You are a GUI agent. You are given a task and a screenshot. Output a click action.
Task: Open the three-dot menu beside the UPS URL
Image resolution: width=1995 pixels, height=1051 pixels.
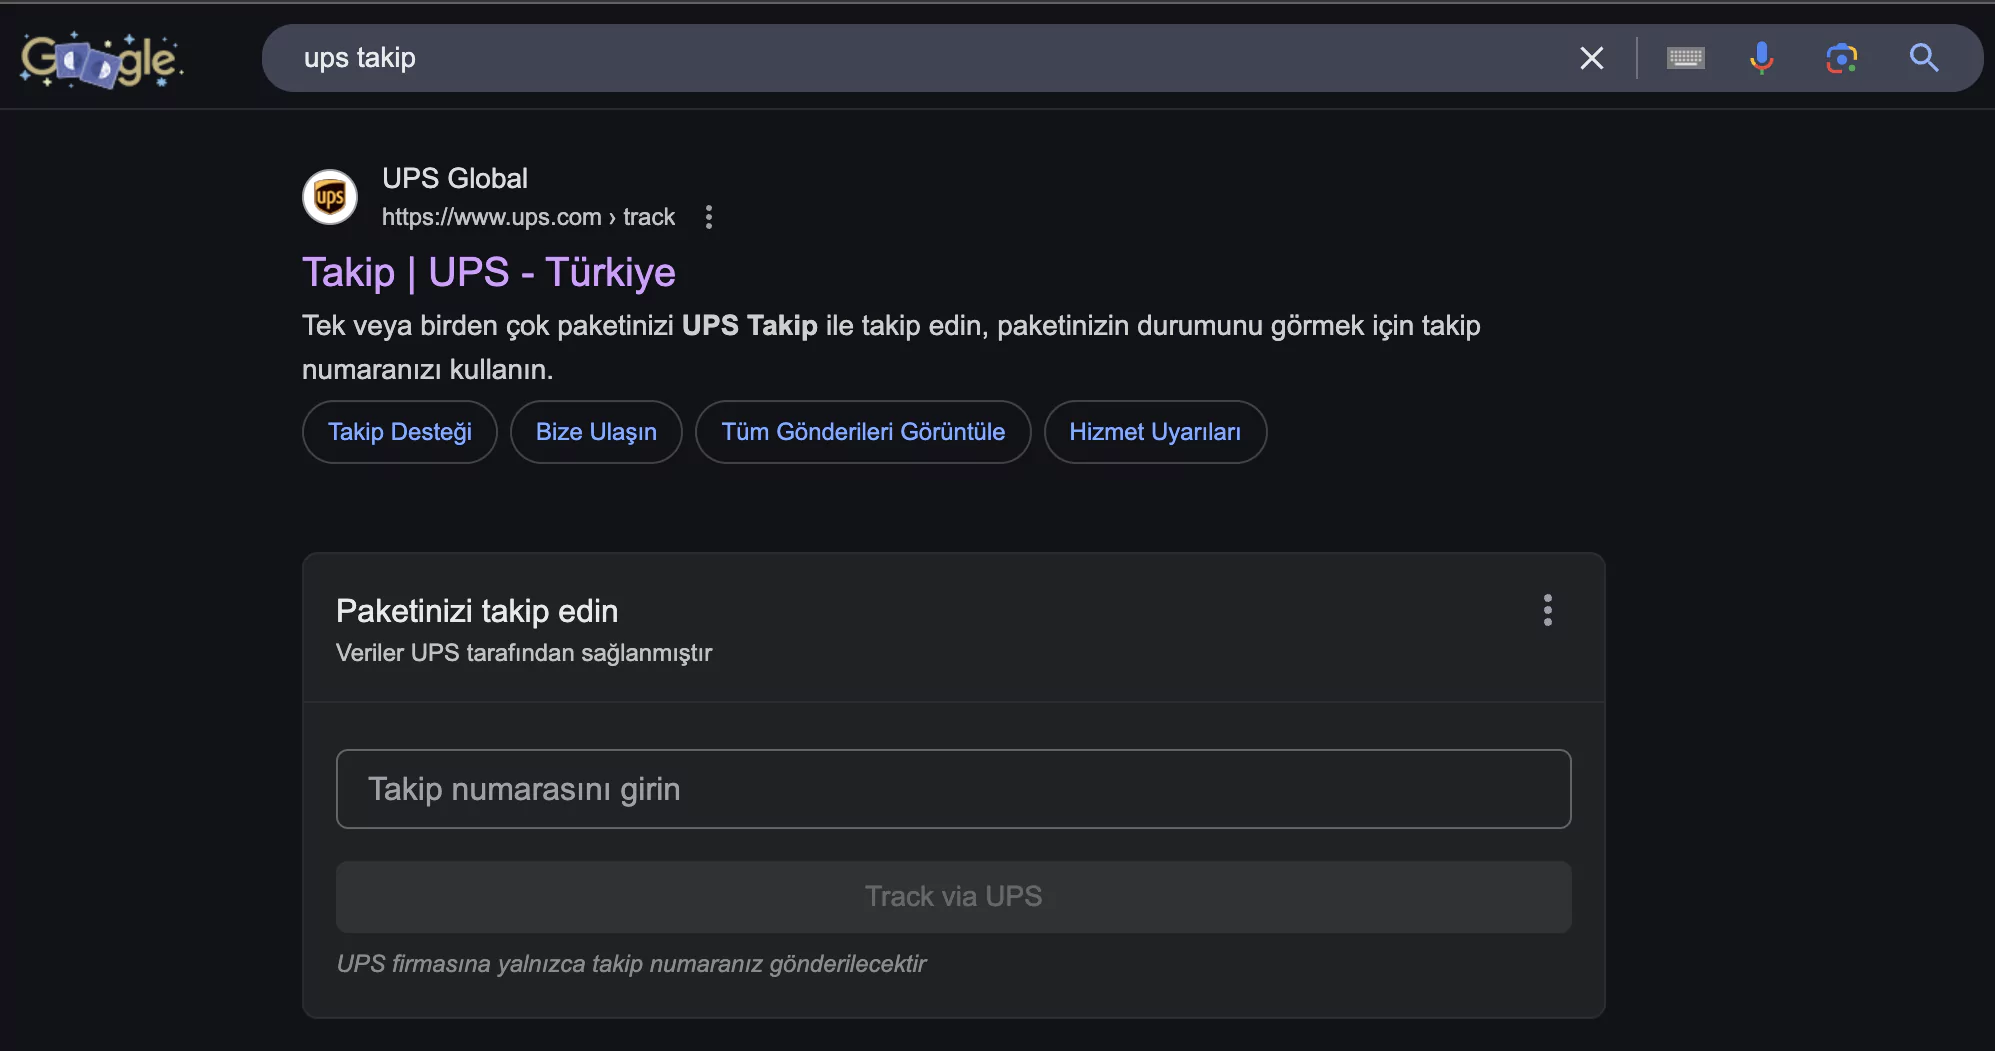(709, 217)
